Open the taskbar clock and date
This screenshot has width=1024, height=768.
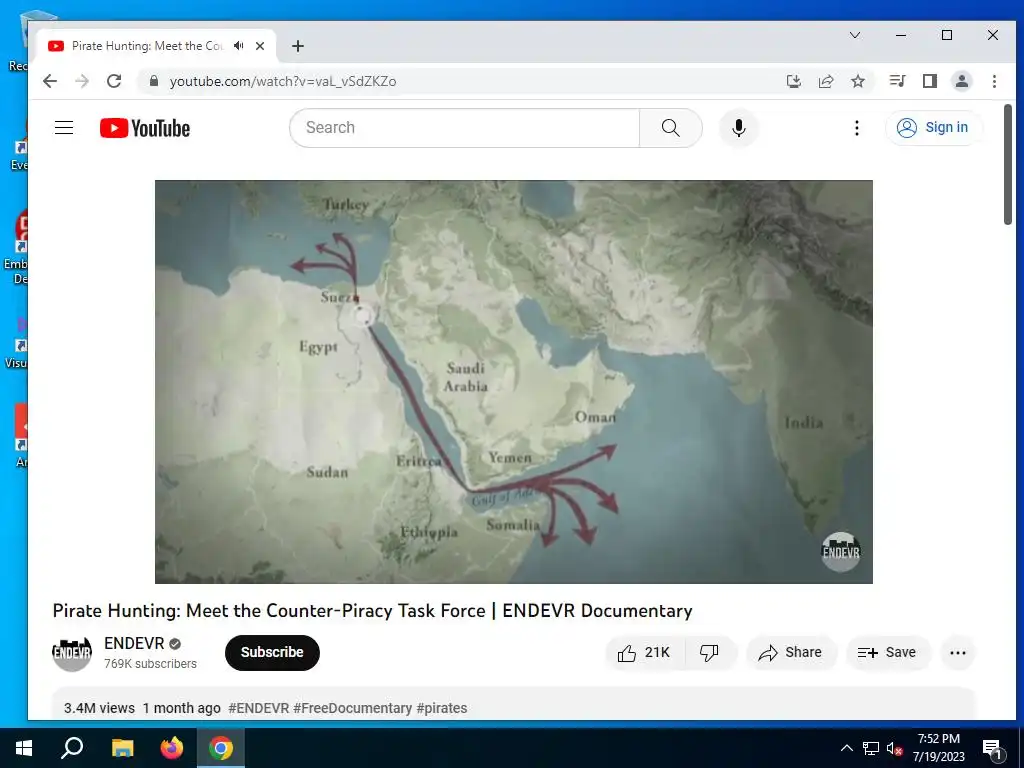[938, 748]
